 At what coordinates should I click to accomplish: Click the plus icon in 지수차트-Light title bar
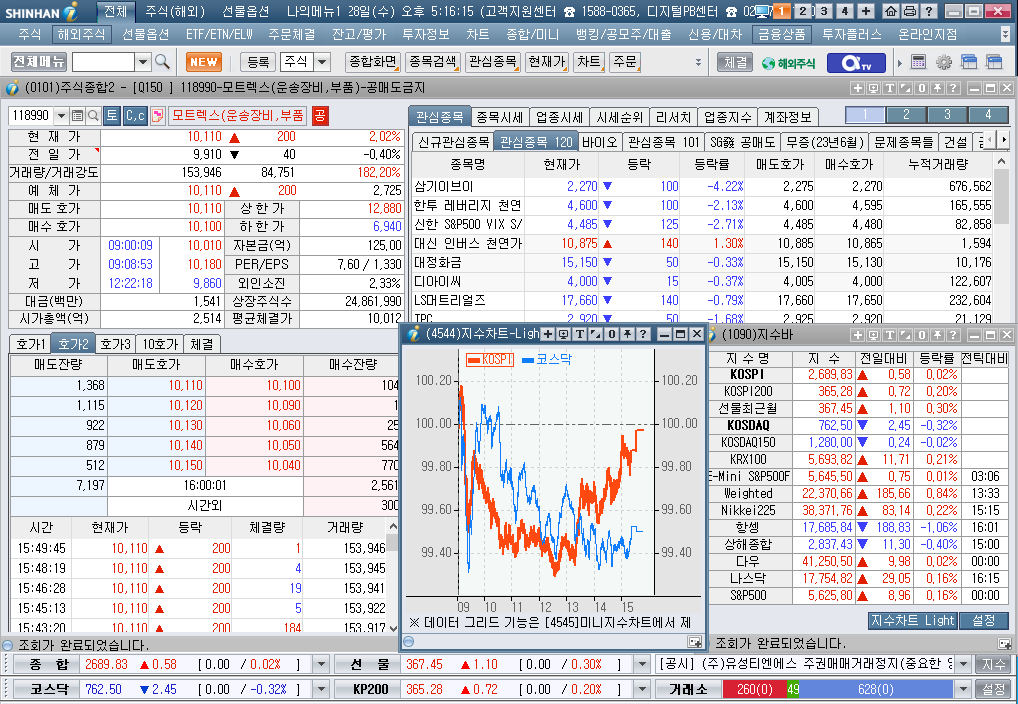tap(548, 334)
